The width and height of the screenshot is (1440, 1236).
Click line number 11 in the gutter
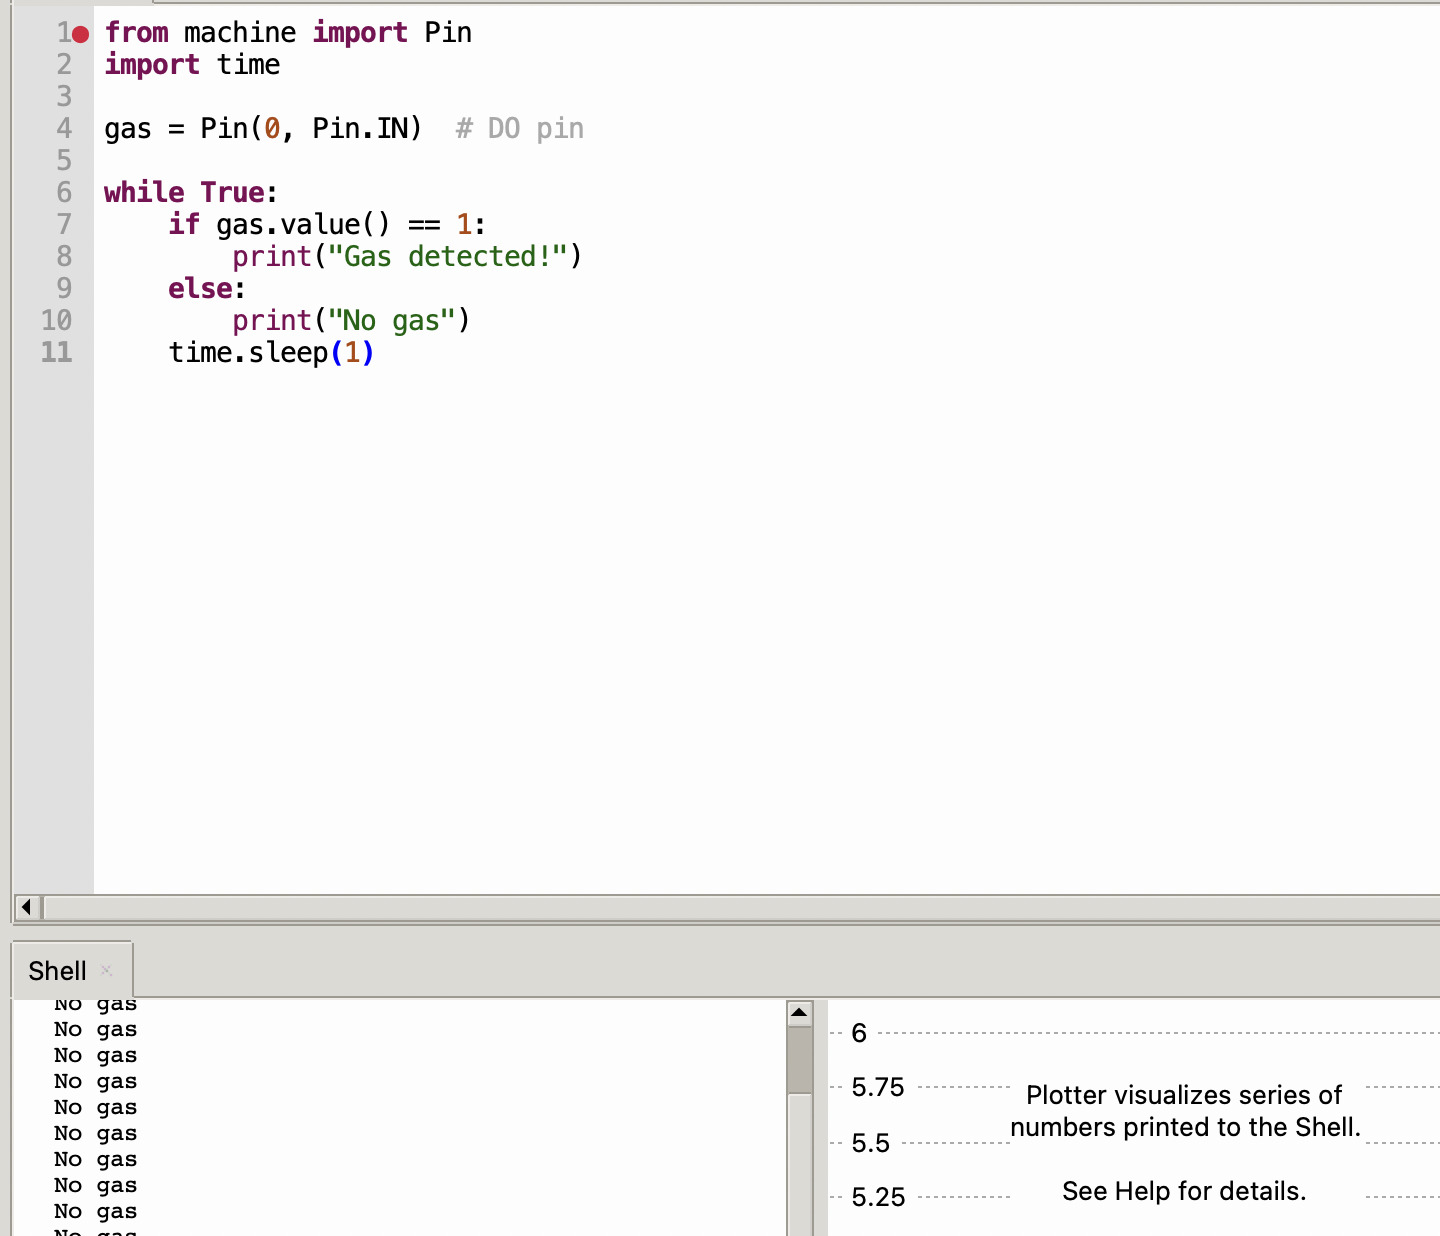tap(57, 353)
